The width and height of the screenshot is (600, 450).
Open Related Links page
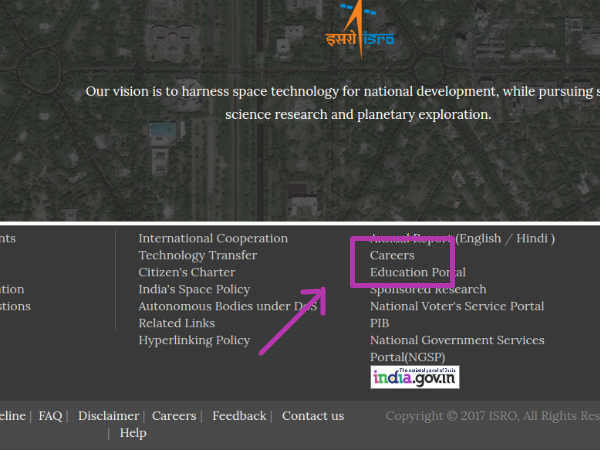coord(177,323)
